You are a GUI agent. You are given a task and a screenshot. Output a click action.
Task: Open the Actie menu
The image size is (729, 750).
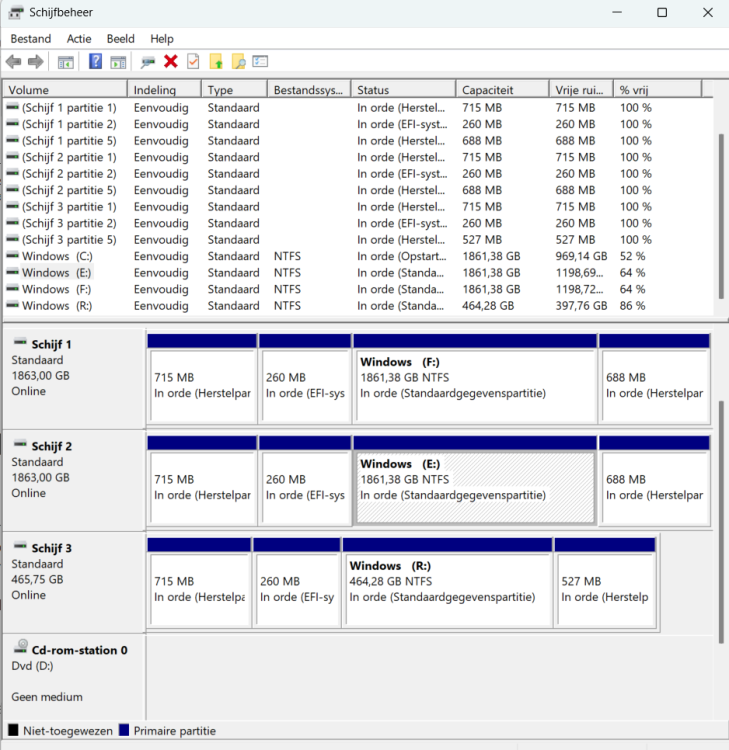click(79, 39)
